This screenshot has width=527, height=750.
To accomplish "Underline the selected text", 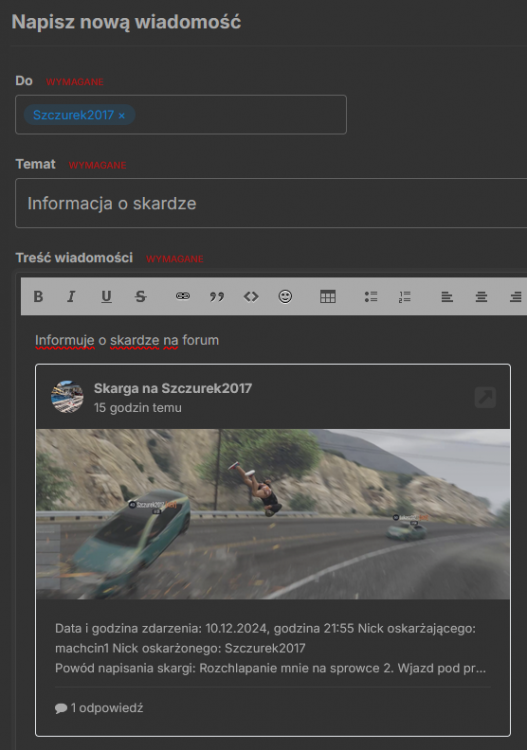I will pyautogui.click(x=106, y=297).
